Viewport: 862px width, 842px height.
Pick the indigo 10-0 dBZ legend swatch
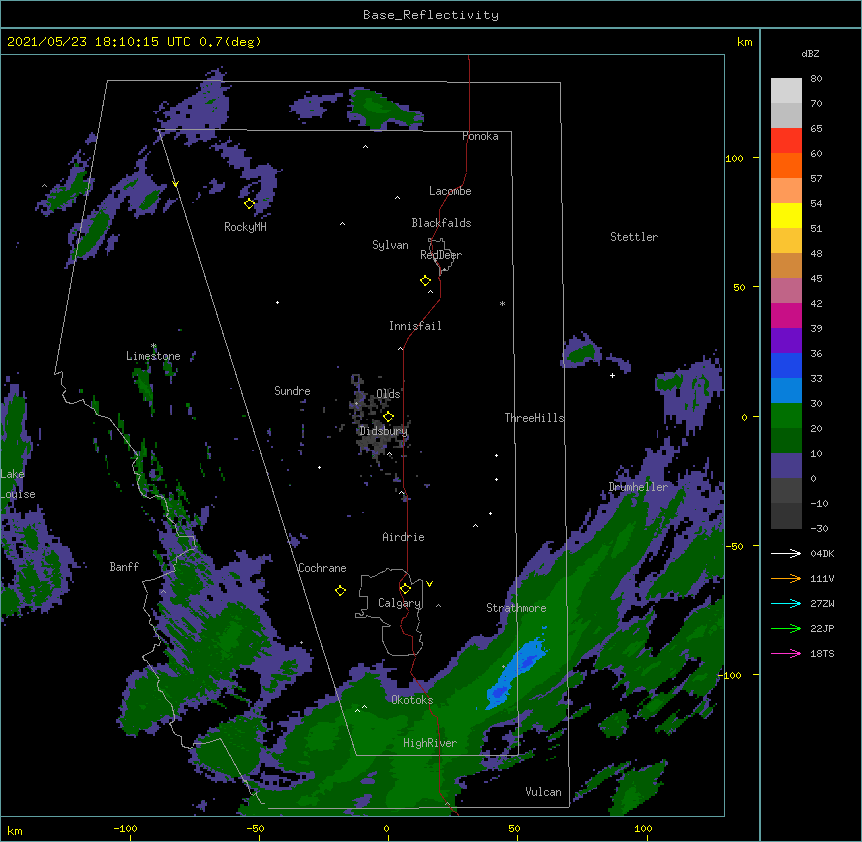click(x=786, y=466)
